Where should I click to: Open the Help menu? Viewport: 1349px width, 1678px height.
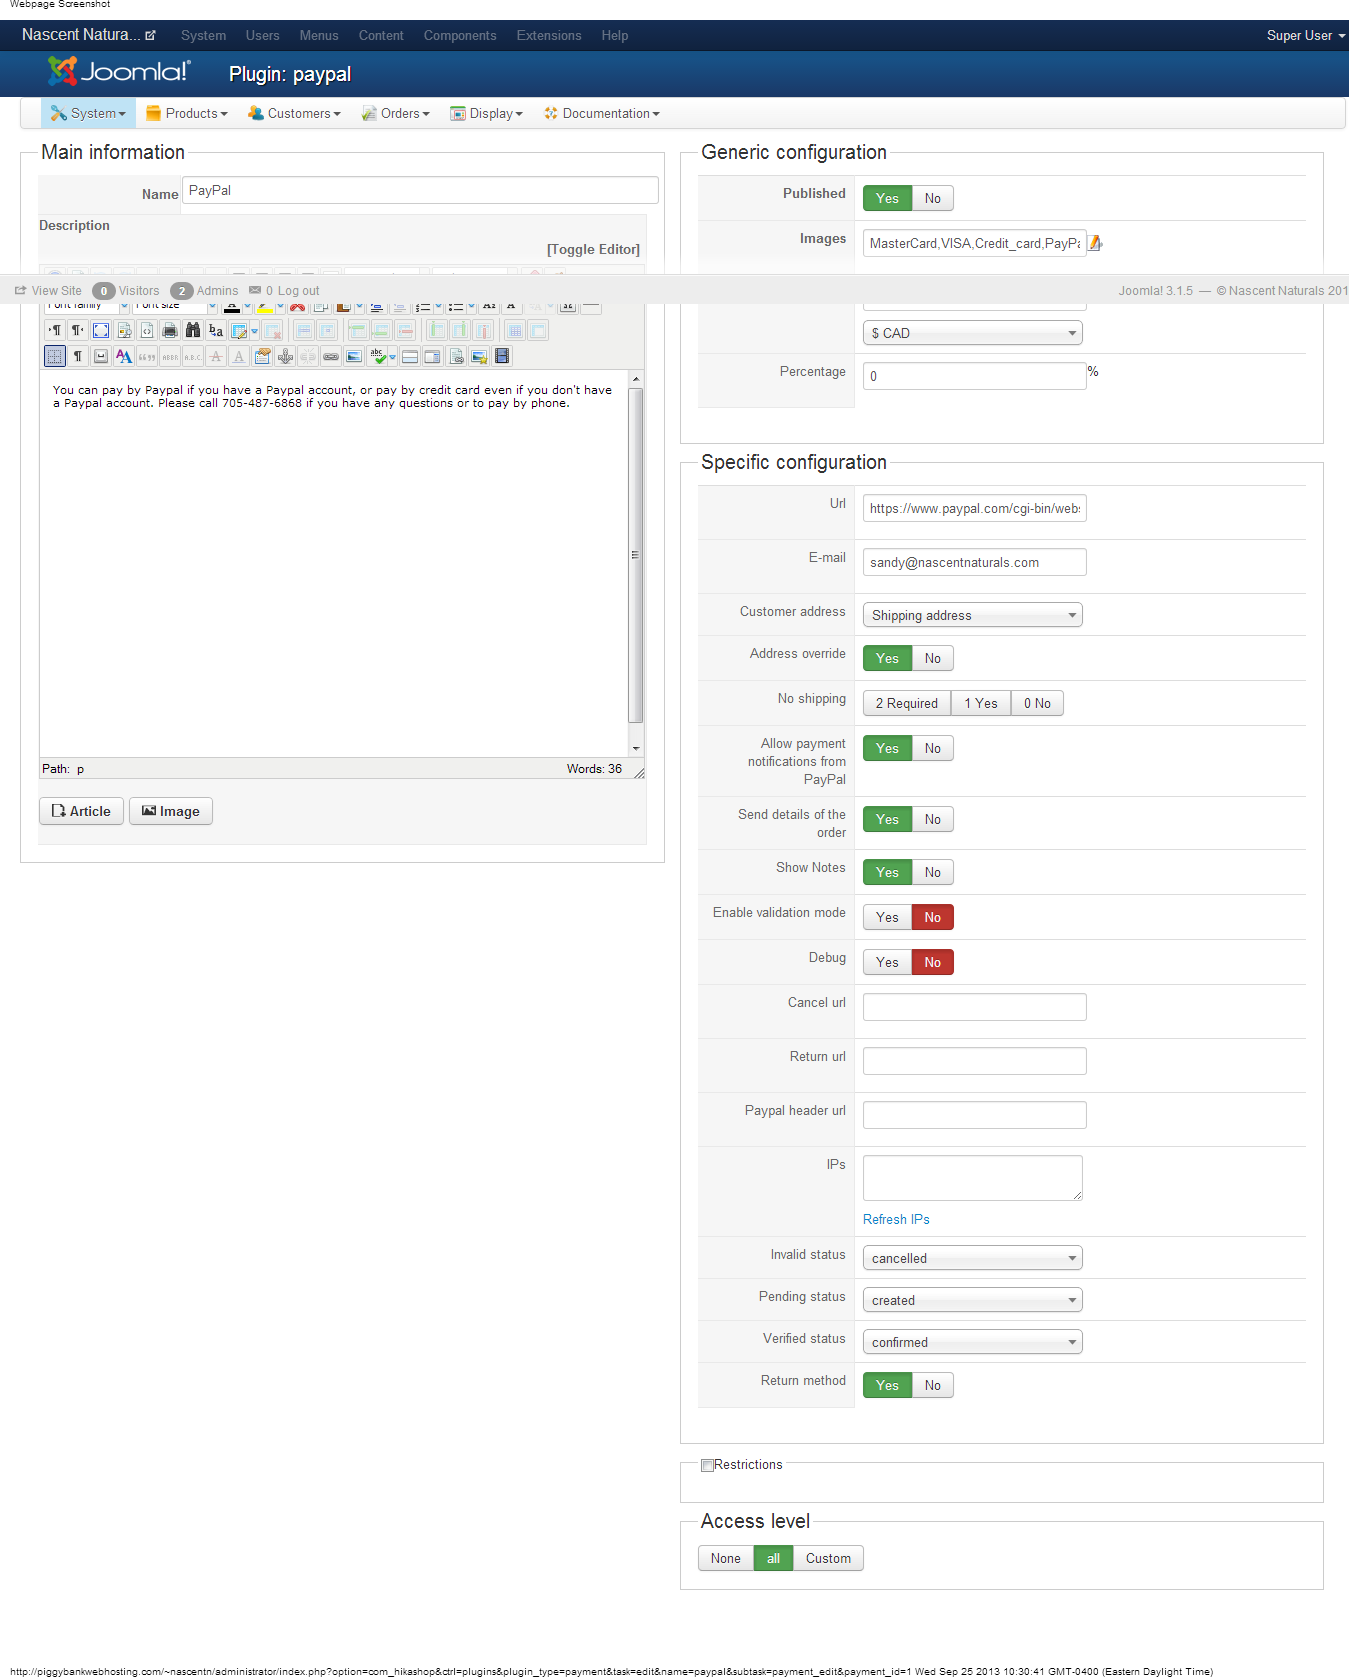[615, 35]
